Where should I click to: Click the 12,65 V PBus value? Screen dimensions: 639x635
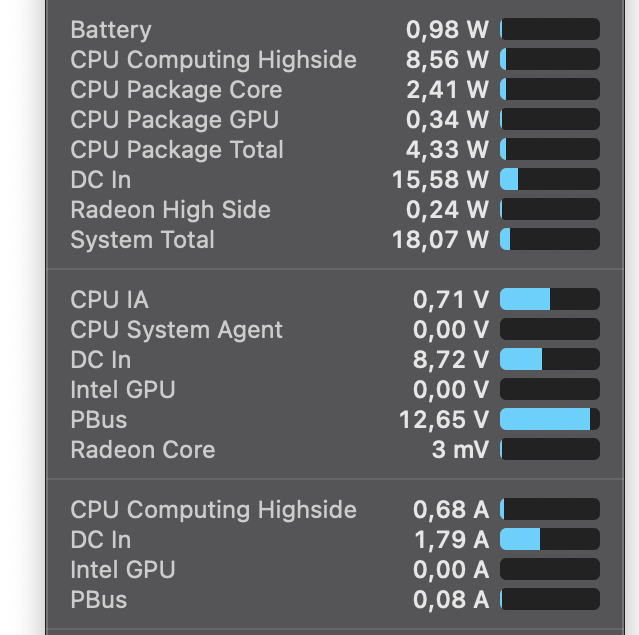coord(444,420)
